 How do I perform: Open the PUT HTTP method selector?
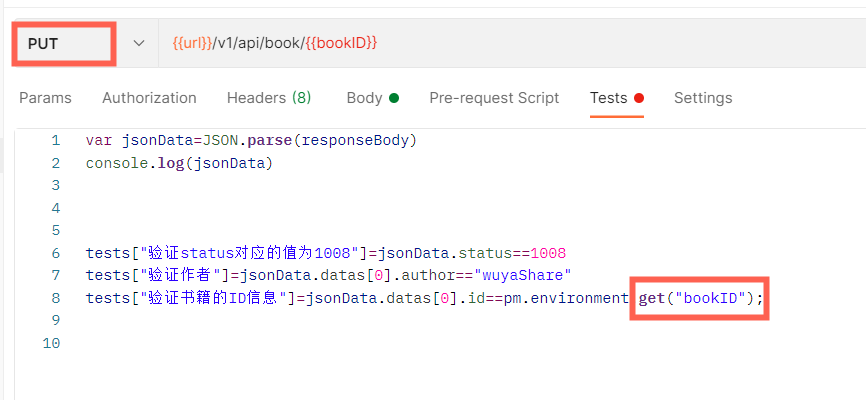64,44
